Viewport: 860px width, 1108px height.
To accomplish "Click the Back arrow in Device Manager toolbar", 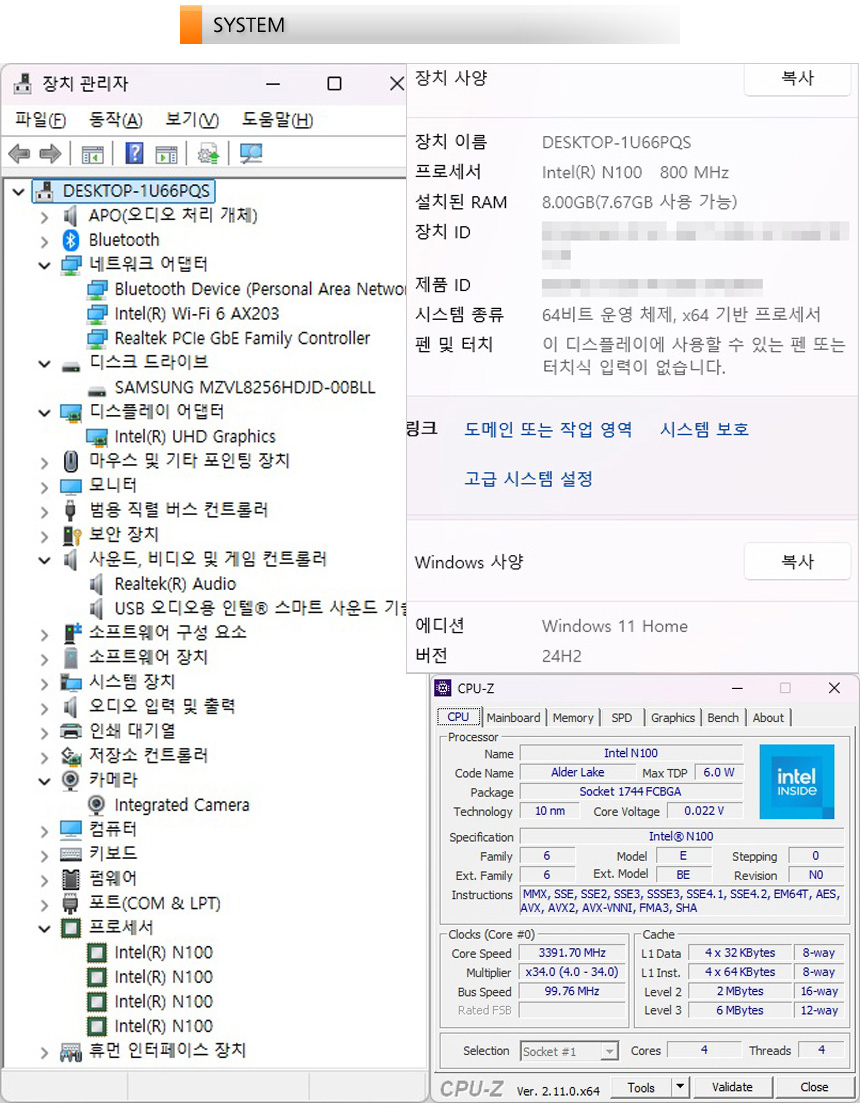I will pos(19,153).
